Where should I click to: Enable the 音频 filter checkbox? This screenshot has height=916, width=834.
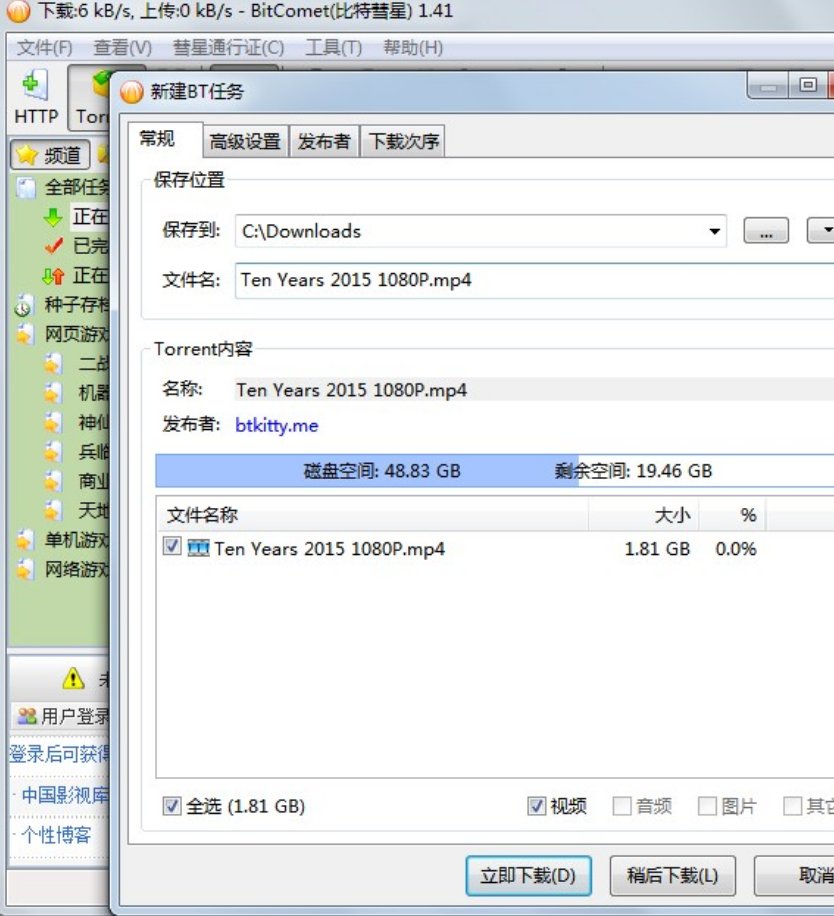[621, 806]
